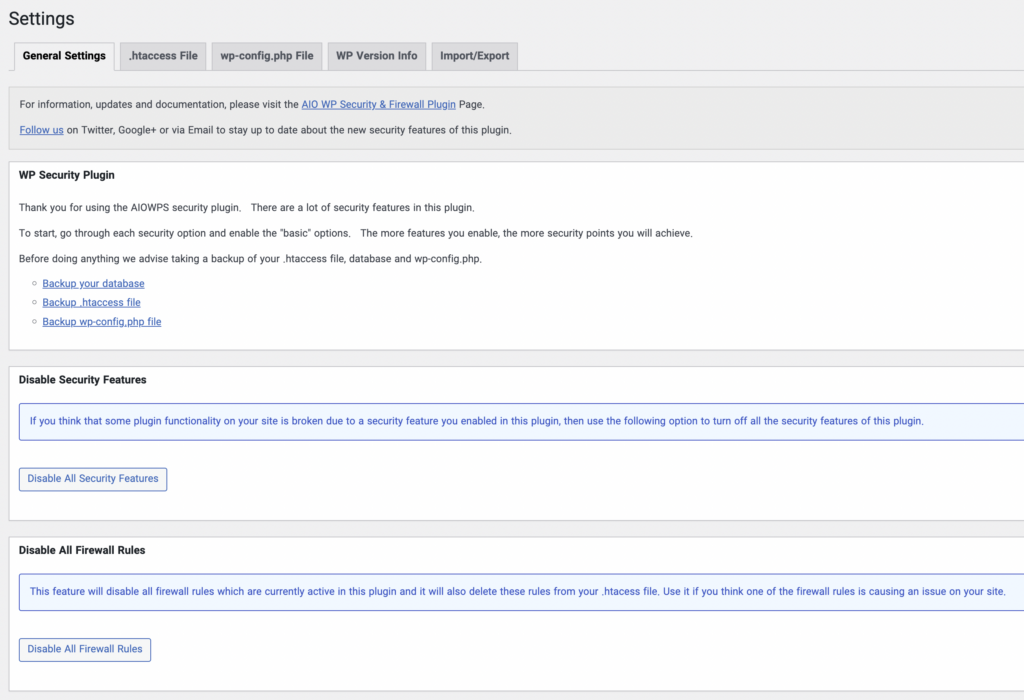Click the Disable All Firewall Rules button
The height and width of the screenshot is (700, 1024).
[85, 649]
